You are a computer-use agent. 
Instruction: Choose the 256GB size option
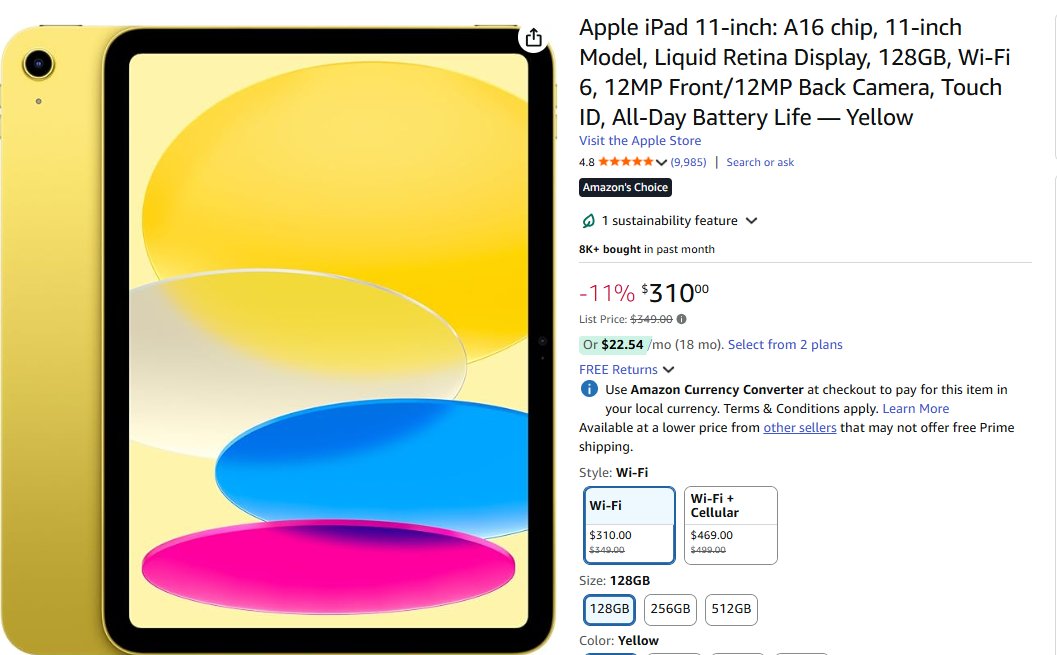click(x=670, y=609)
